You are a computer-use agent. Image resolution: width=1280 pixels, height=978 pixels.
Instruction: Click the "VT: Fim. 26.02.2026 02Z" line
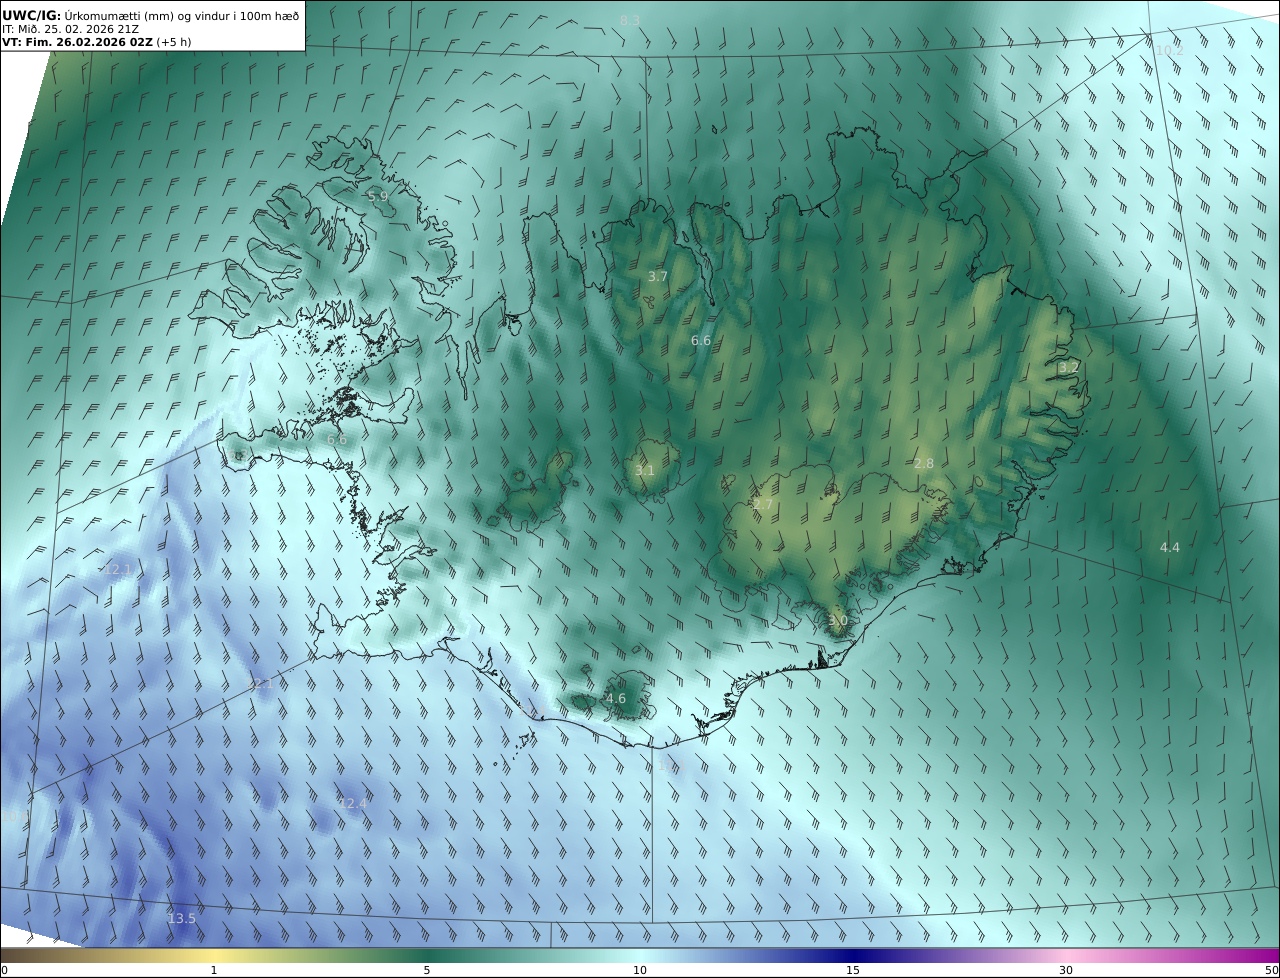click(x=78, y=42)
